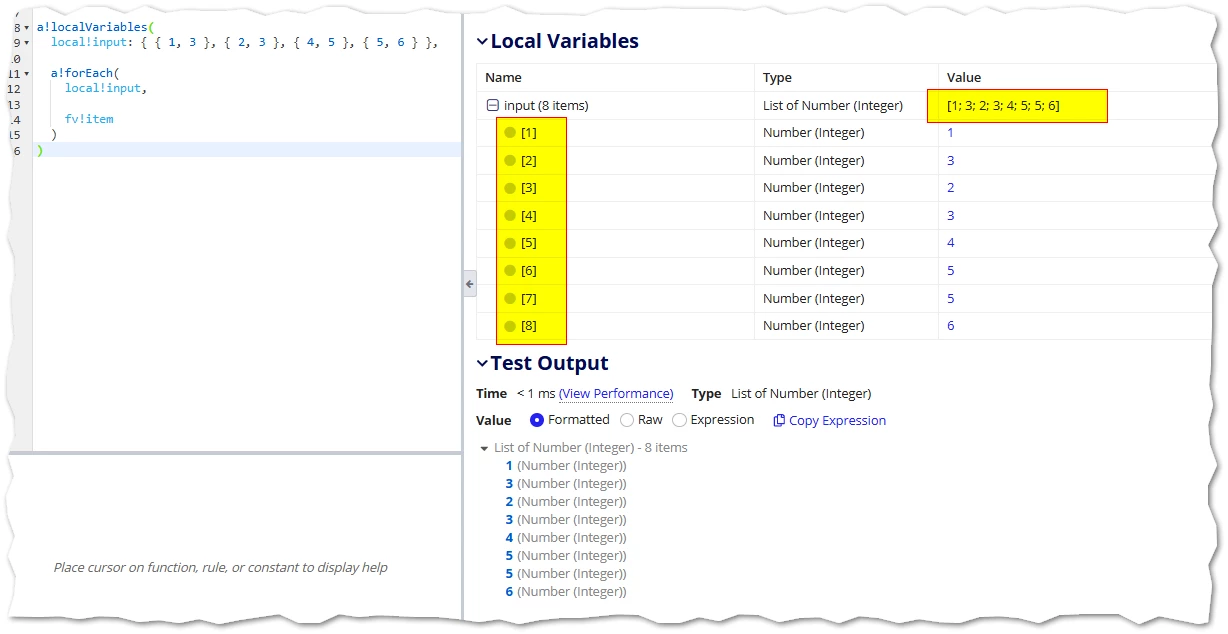Select the Raw value radio button
Image resolution: width=1228 pixels, height=634 pixels.
(627, 420)
